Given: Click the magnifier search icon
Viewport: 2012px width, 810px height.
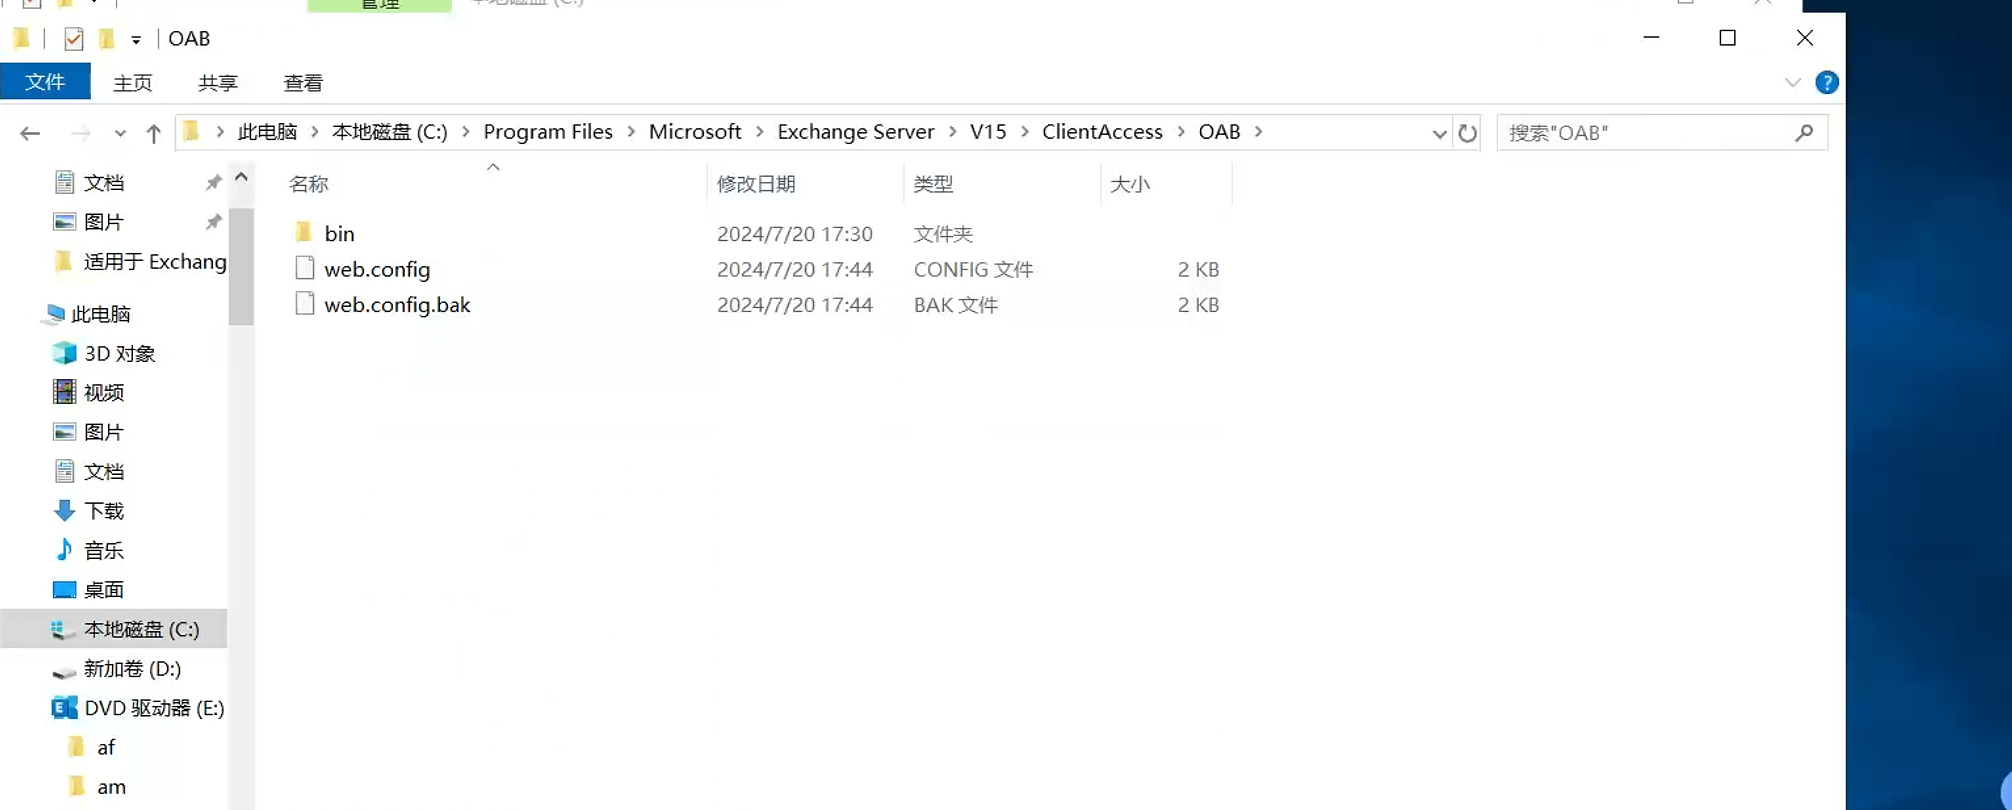Looking at the screenshot, I should tap(1805, 133).
